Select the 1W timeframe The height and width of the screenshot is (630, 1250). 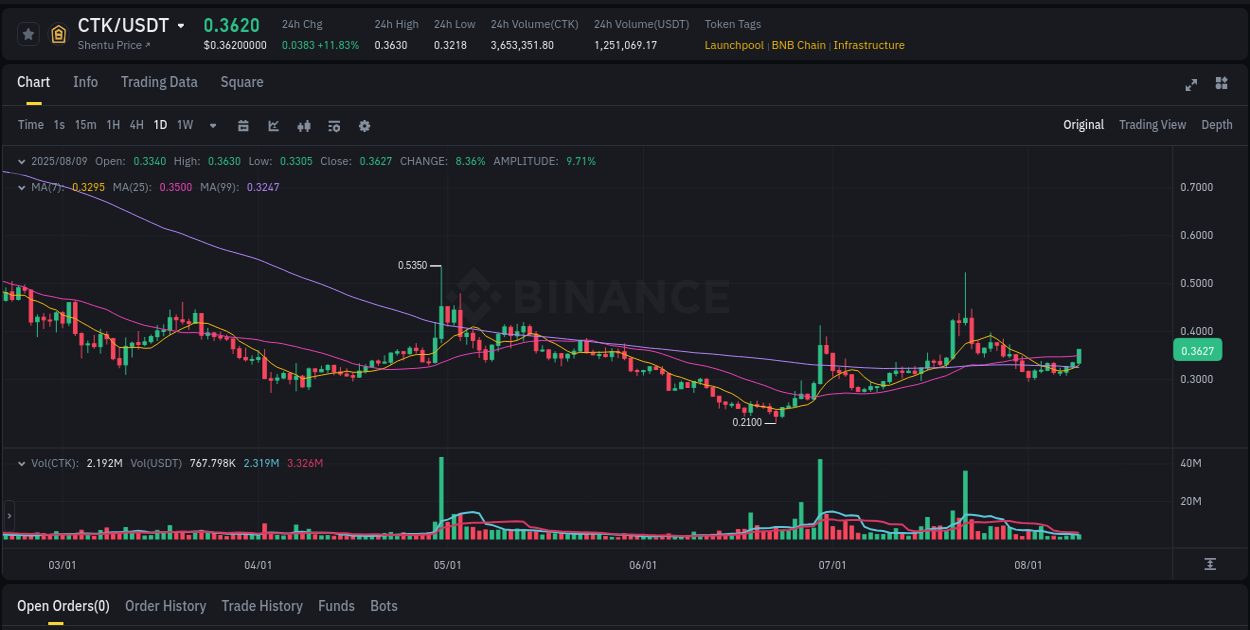click(x=184, y=125)
